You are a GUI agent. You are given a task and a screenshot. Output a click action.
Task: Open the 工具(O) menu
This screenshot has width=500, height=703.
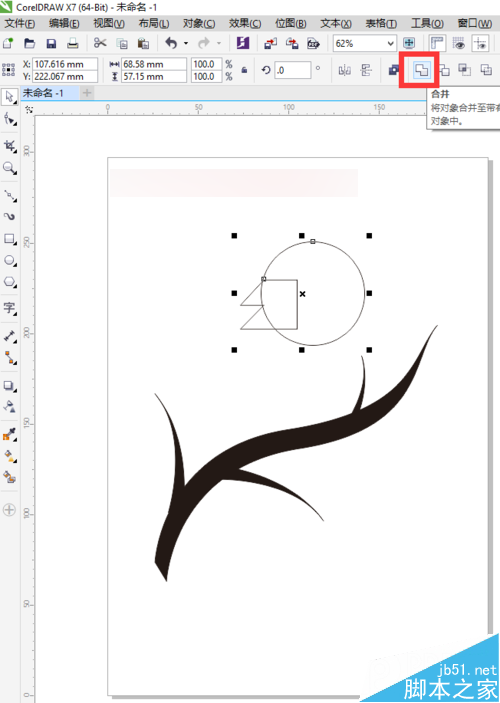tap(427, 23)
